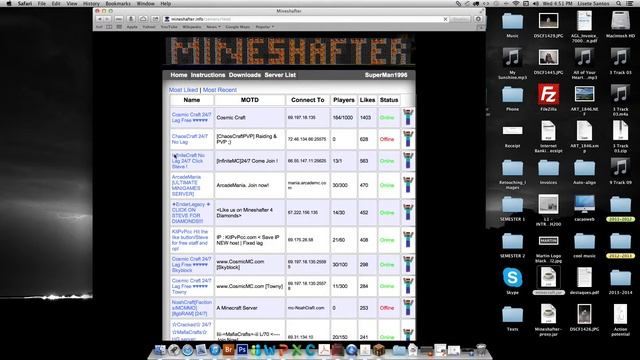Open Microsoft PowerPoint from the dock
This screenshot has width=640, height=360.
tap(283, 350)
